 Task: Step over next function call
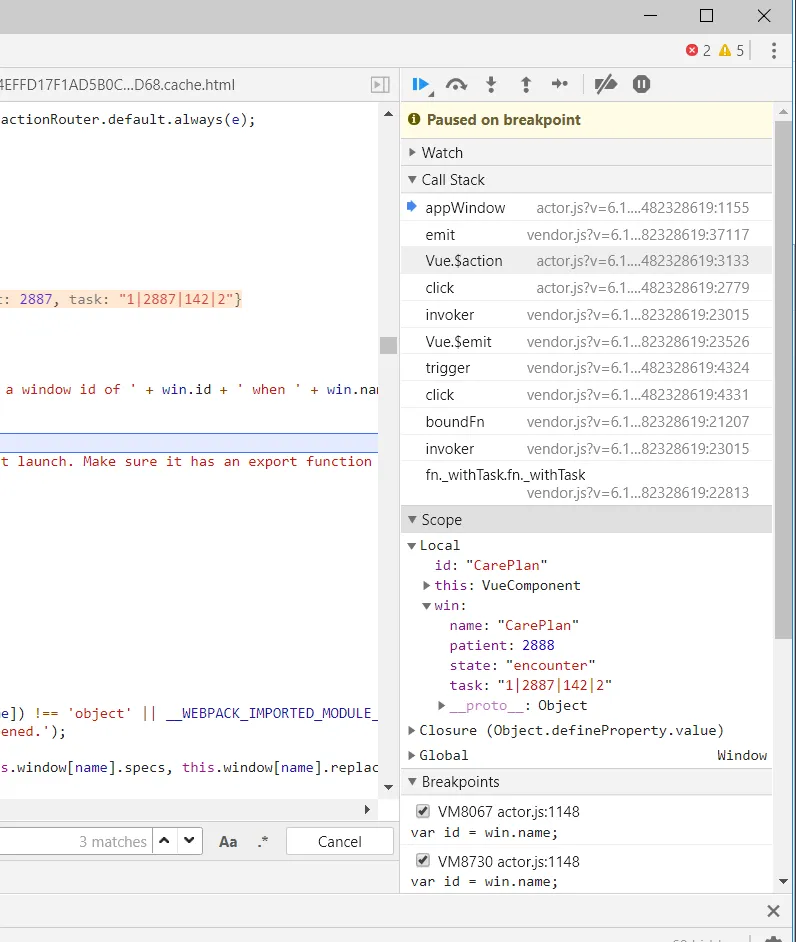tap(456, 85)
